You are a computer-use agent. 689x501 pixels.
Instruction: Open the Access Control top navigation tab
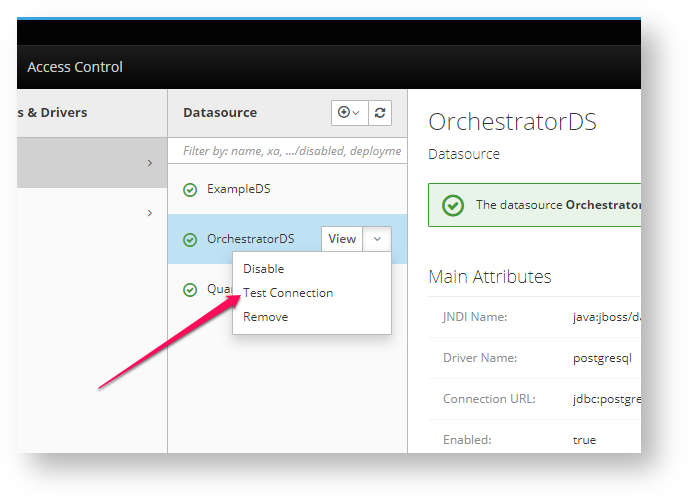[75, 67]
